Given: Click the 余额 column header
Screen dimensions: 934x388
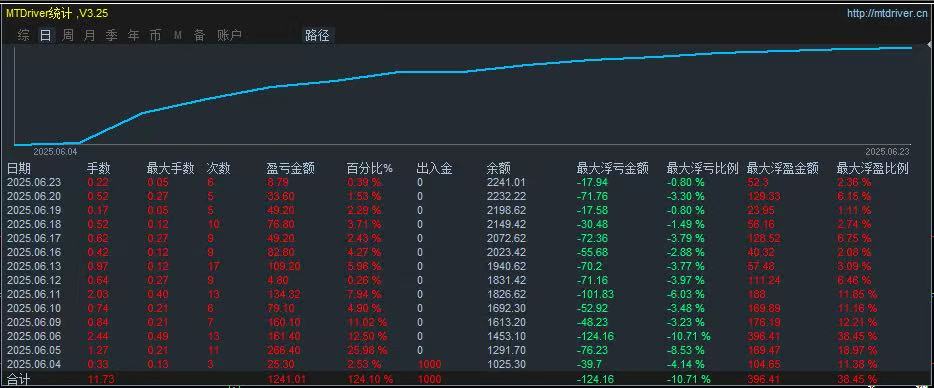Looking at the screenshot, I should tap(499, 169).
